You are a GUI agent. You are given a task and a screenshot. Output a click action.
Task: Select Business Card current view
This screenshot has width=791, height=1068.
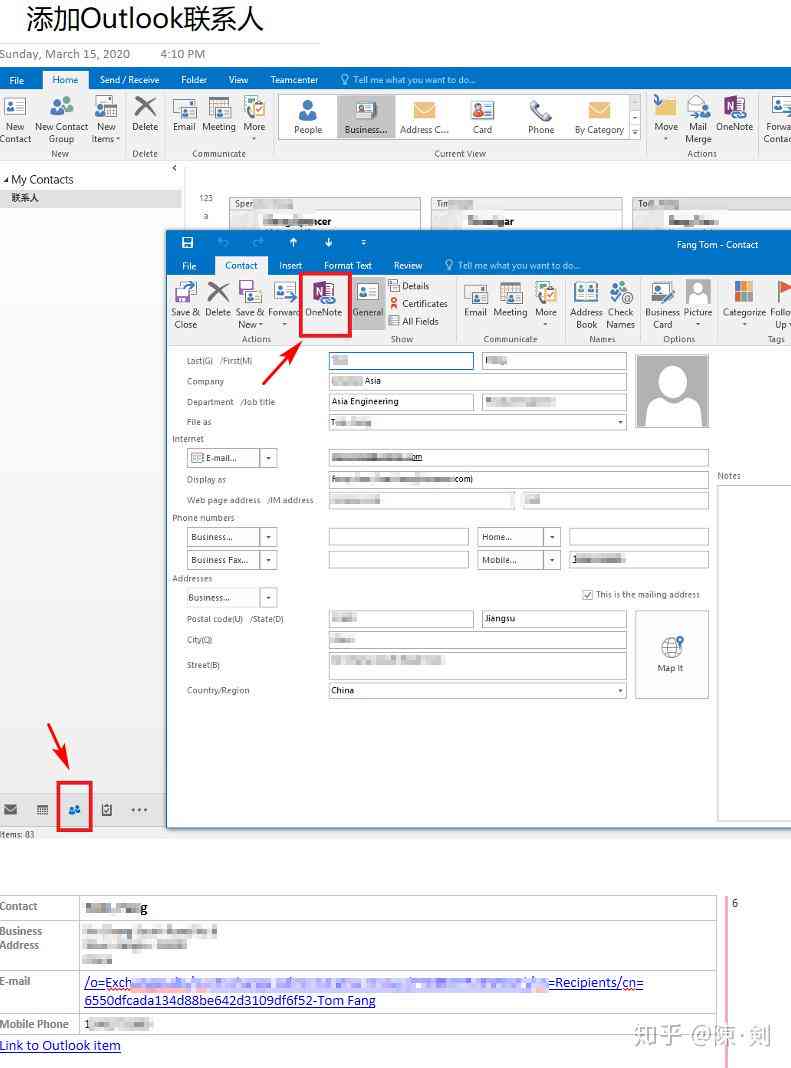click(366, 117)
